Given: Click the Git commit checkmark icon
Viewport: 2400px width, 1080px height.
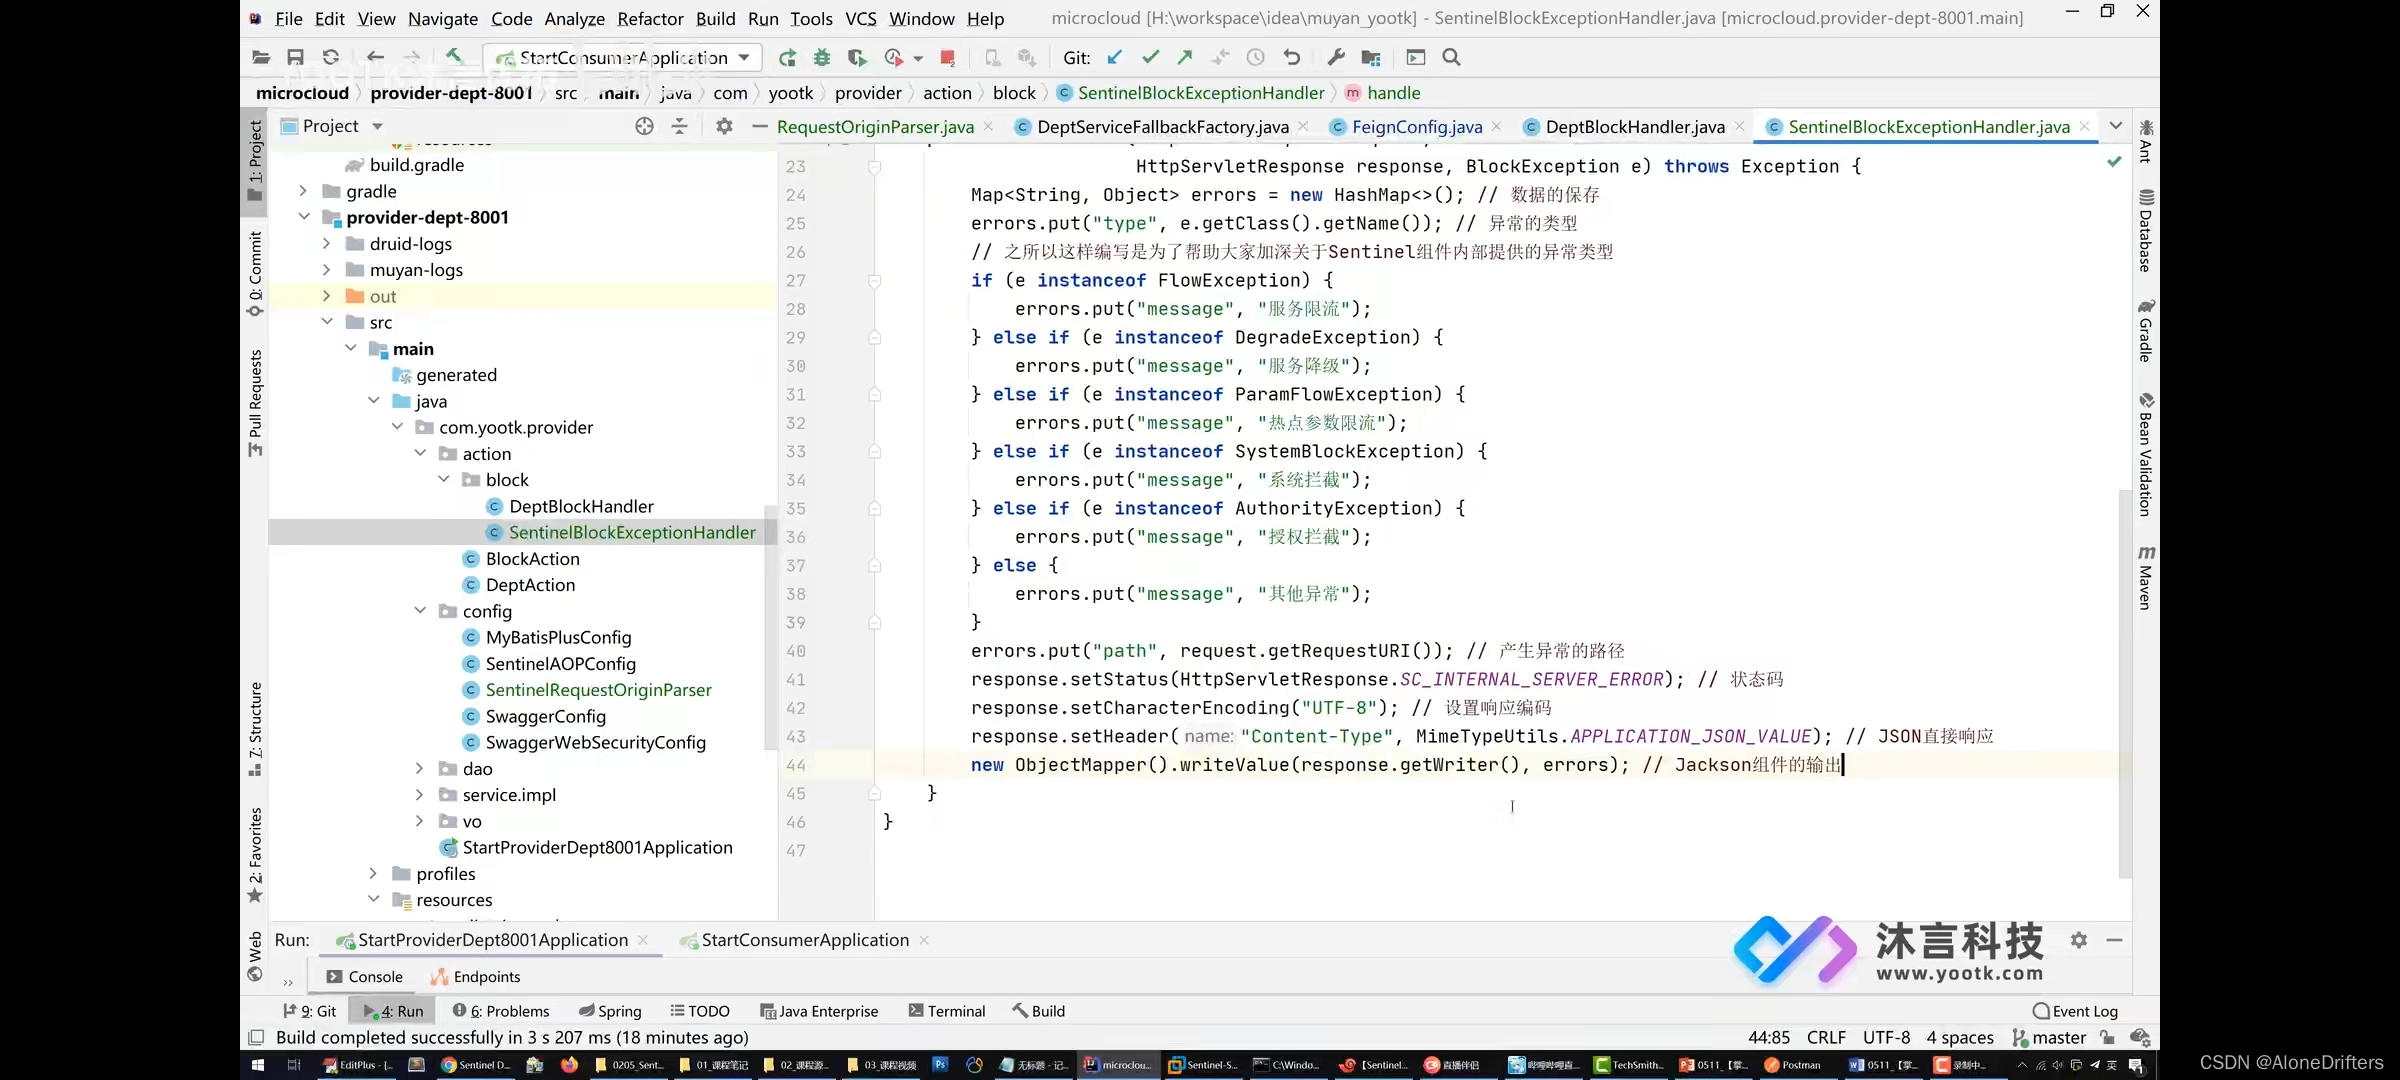Looking at the screenshot, I should click(1150, 58).
